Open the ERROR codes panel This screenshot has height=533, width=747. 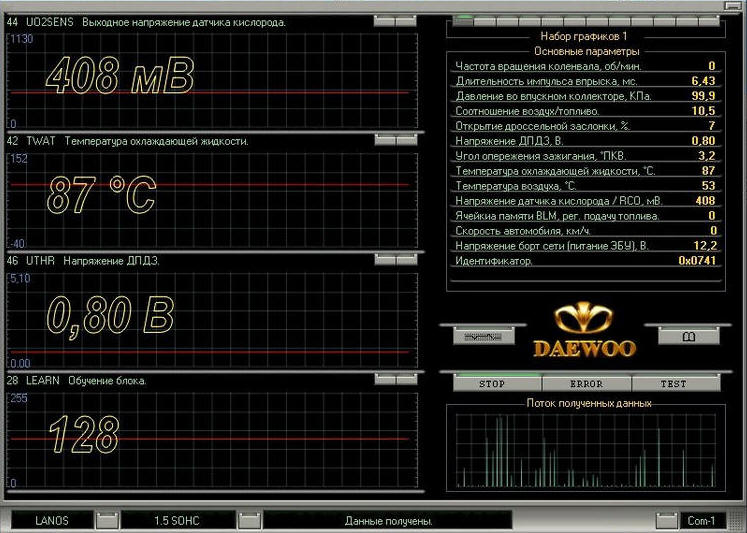pos(586,384)
